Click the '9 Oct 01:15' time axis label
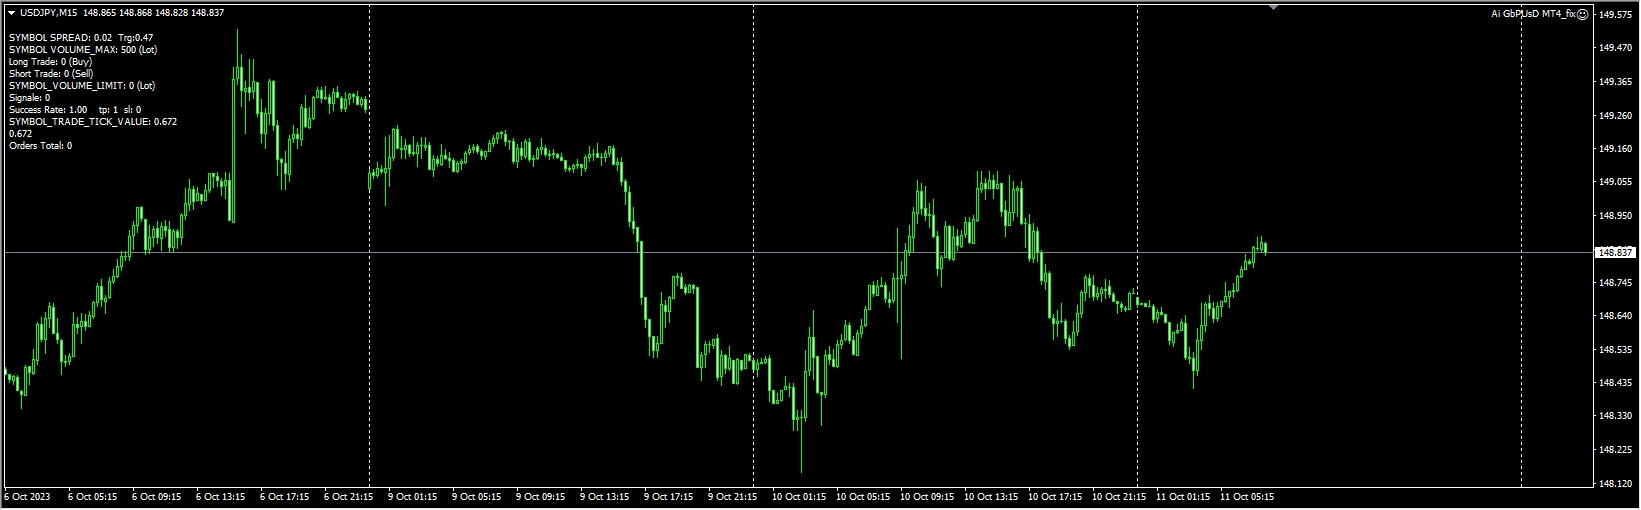This screenshot has height=510, width=1641. point(413,496)
